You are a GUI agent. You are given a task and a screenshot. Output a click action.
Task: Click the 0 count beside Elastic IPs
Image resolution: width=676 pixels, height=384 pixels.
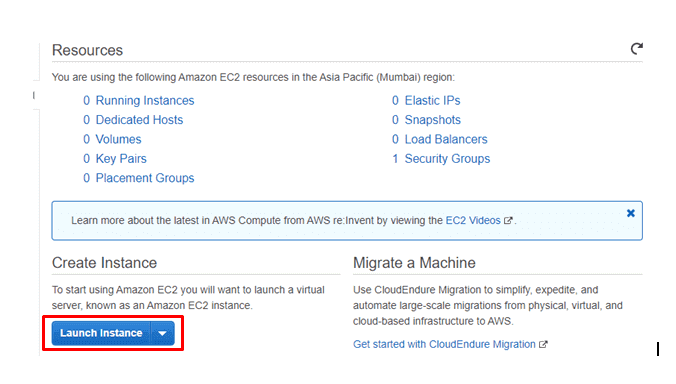tap(395, 100)
